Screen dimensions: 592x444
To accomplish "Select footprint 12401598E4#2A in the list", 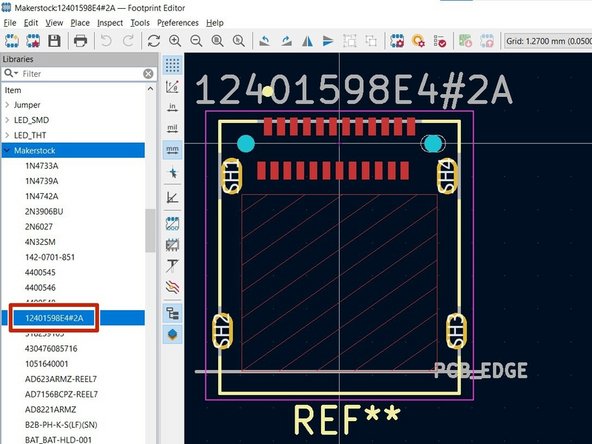I will click(x=54, y=318).
